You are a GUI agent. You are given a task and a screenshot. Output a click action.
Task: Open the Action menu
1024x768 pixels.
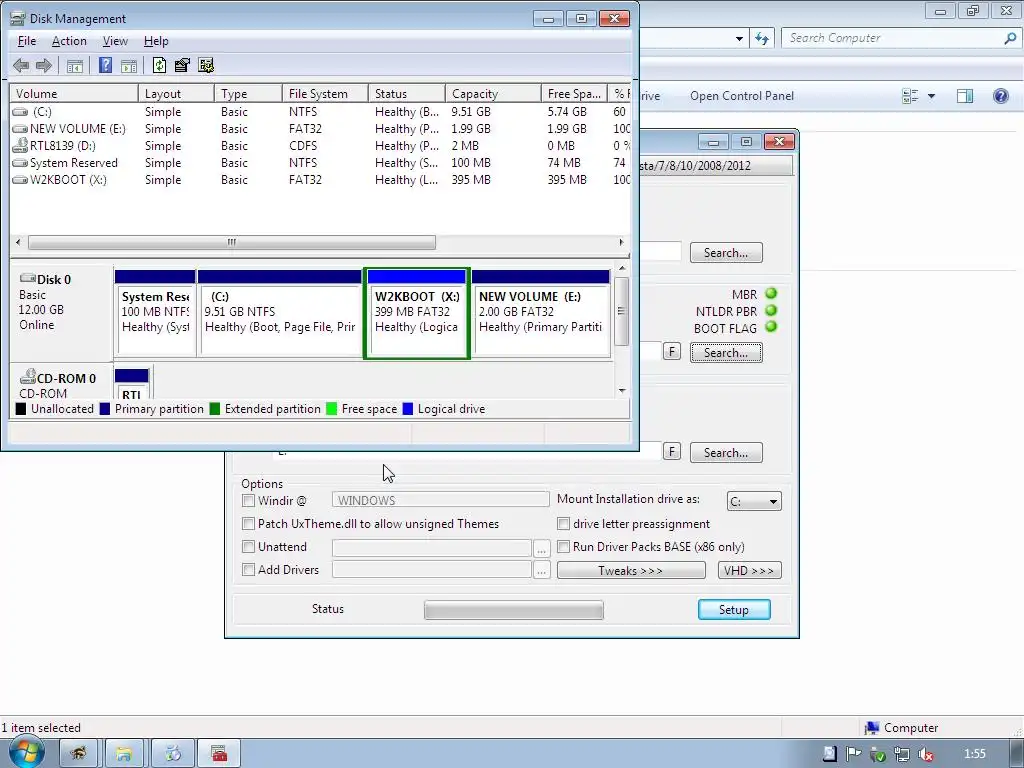click(x=69, y=41)
